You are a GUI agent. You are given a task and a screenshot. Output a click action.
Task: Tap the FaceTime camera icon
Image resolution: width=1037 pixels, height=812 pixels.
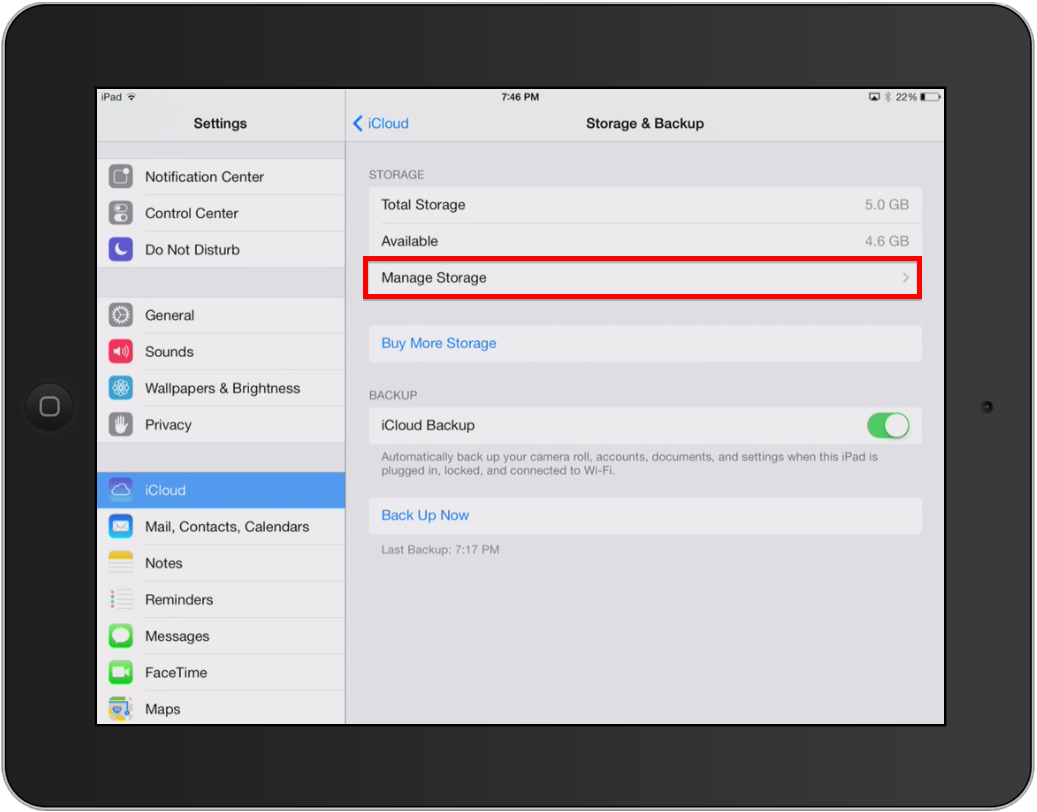tap(120, 672)
